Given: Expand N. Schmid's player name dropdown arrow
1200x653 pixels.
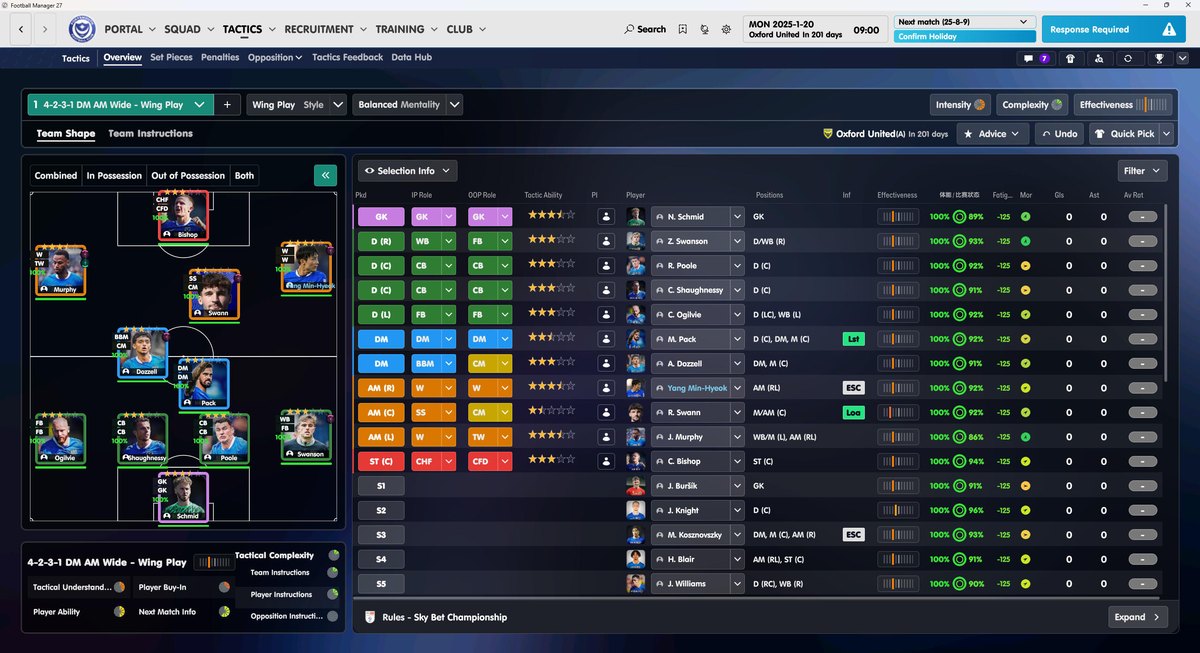Looking at the screenshot, I should (x=737, y=216).
